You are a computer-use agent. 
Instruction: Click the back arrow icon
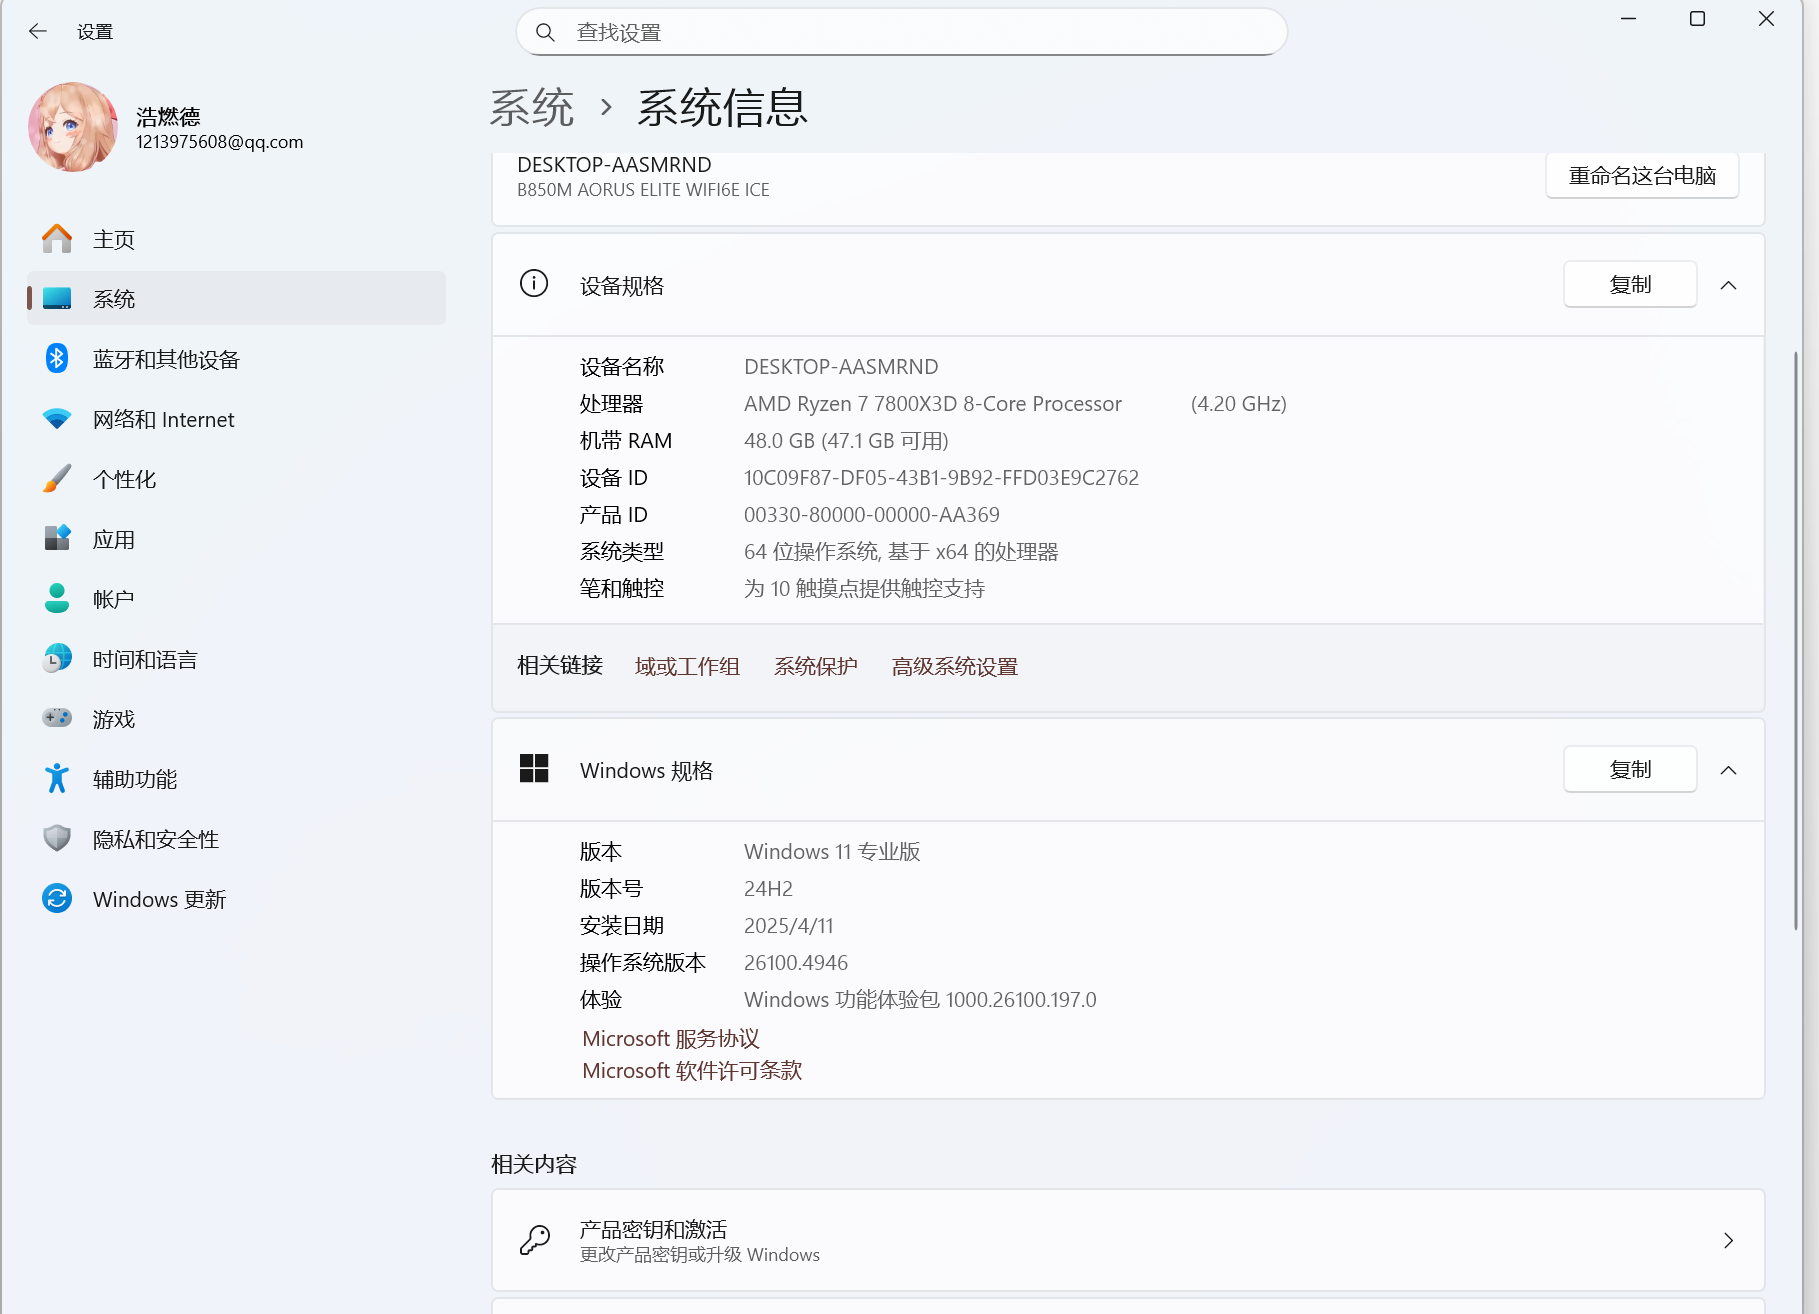click(38, 31)
